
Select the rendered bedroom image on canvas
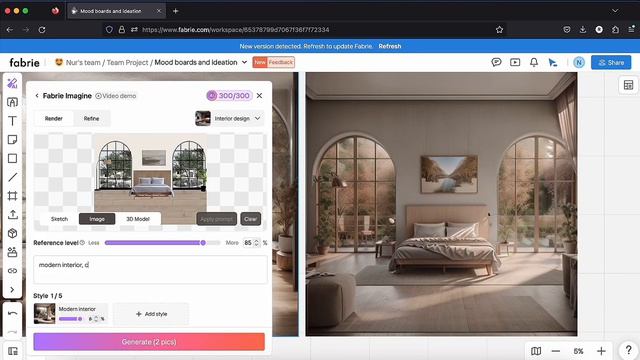click(x=441, y=204)
